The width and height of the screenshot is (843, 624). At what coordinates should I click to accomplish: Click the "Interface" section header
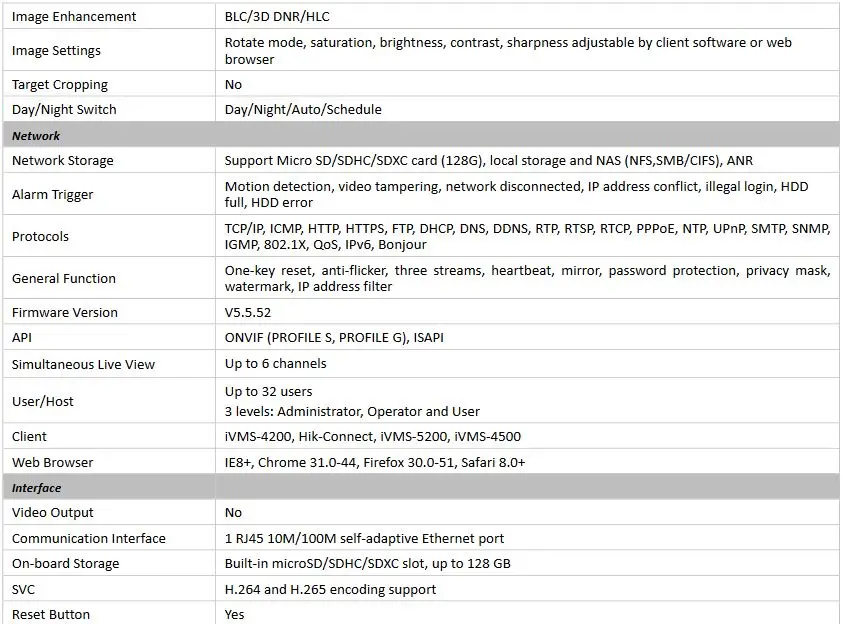click(x=37, y=488)
